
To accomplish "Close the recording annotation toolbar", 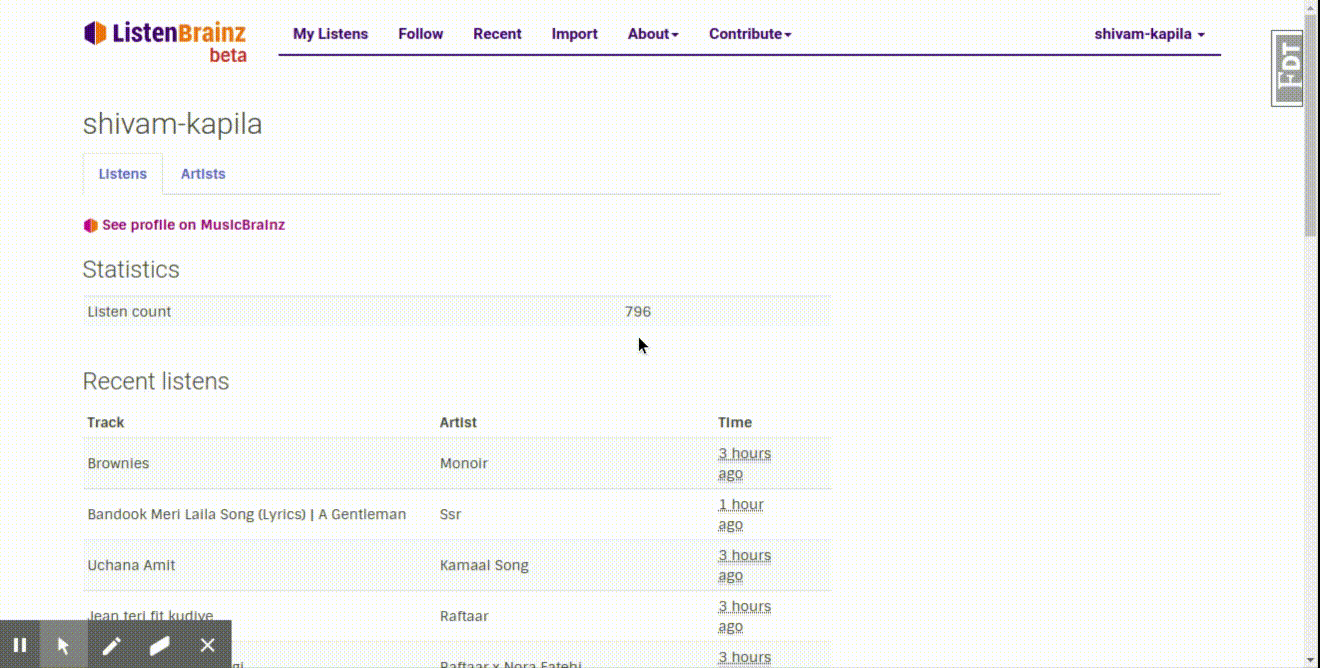I will (x=207, y=645).
